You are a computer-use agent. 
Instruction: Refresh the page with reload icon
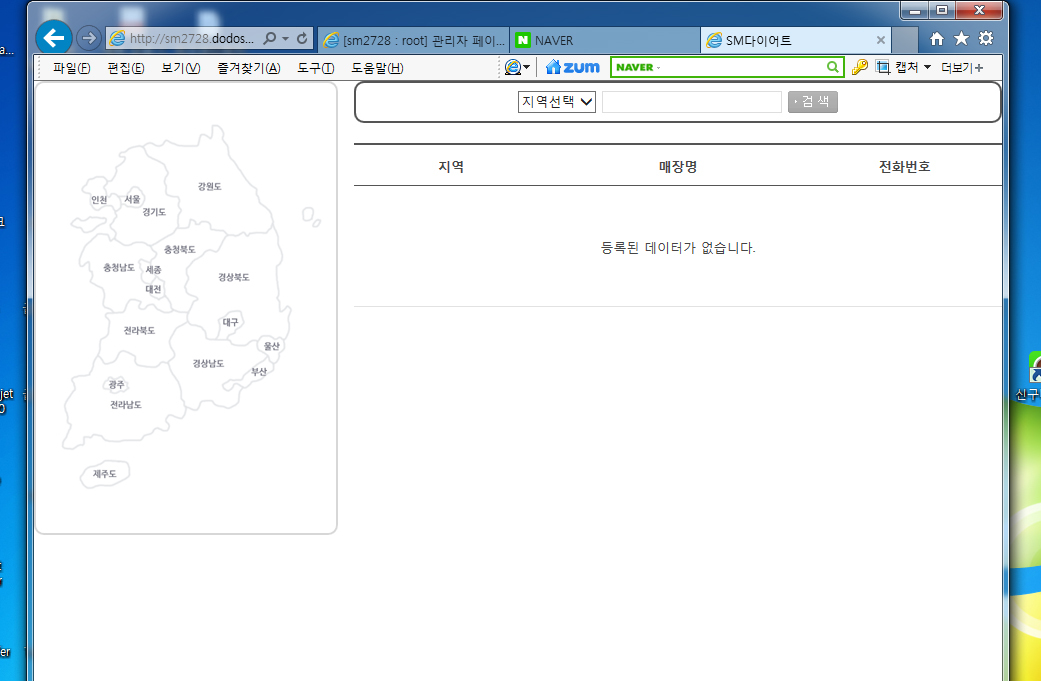tap(302, 38)
